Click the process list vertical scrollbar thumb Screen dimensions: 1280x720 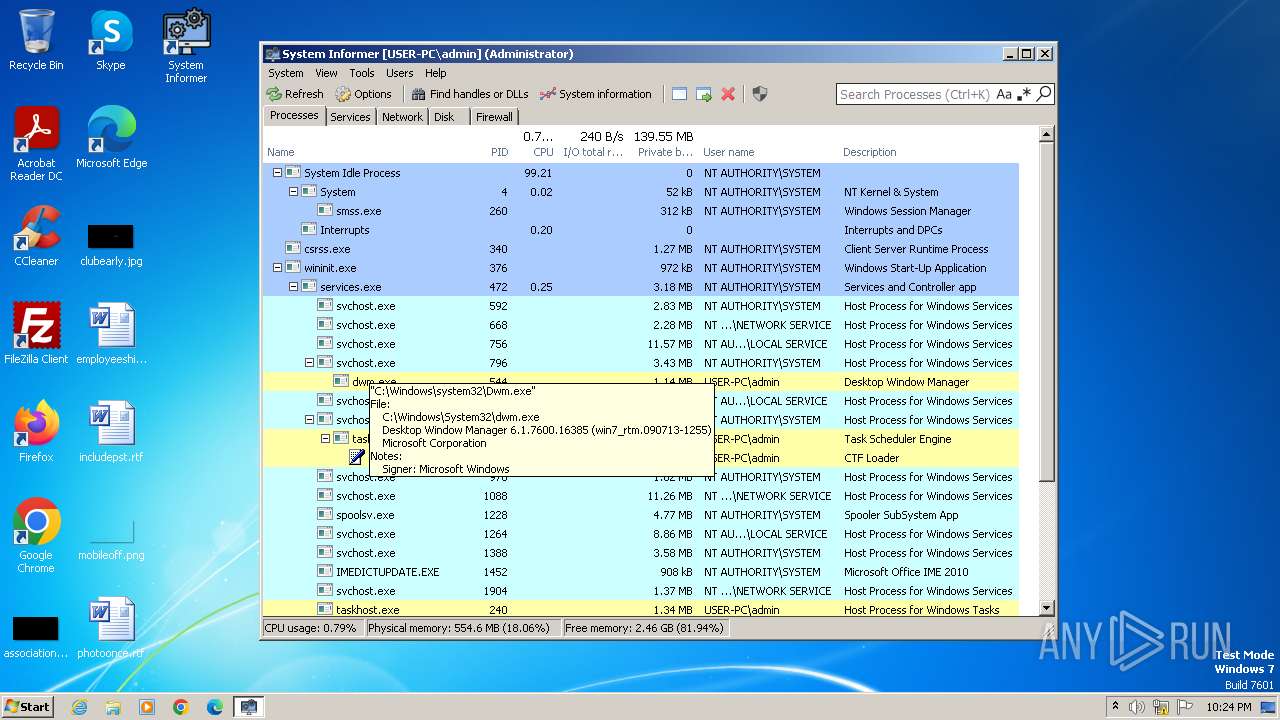tap(1046, 310)
